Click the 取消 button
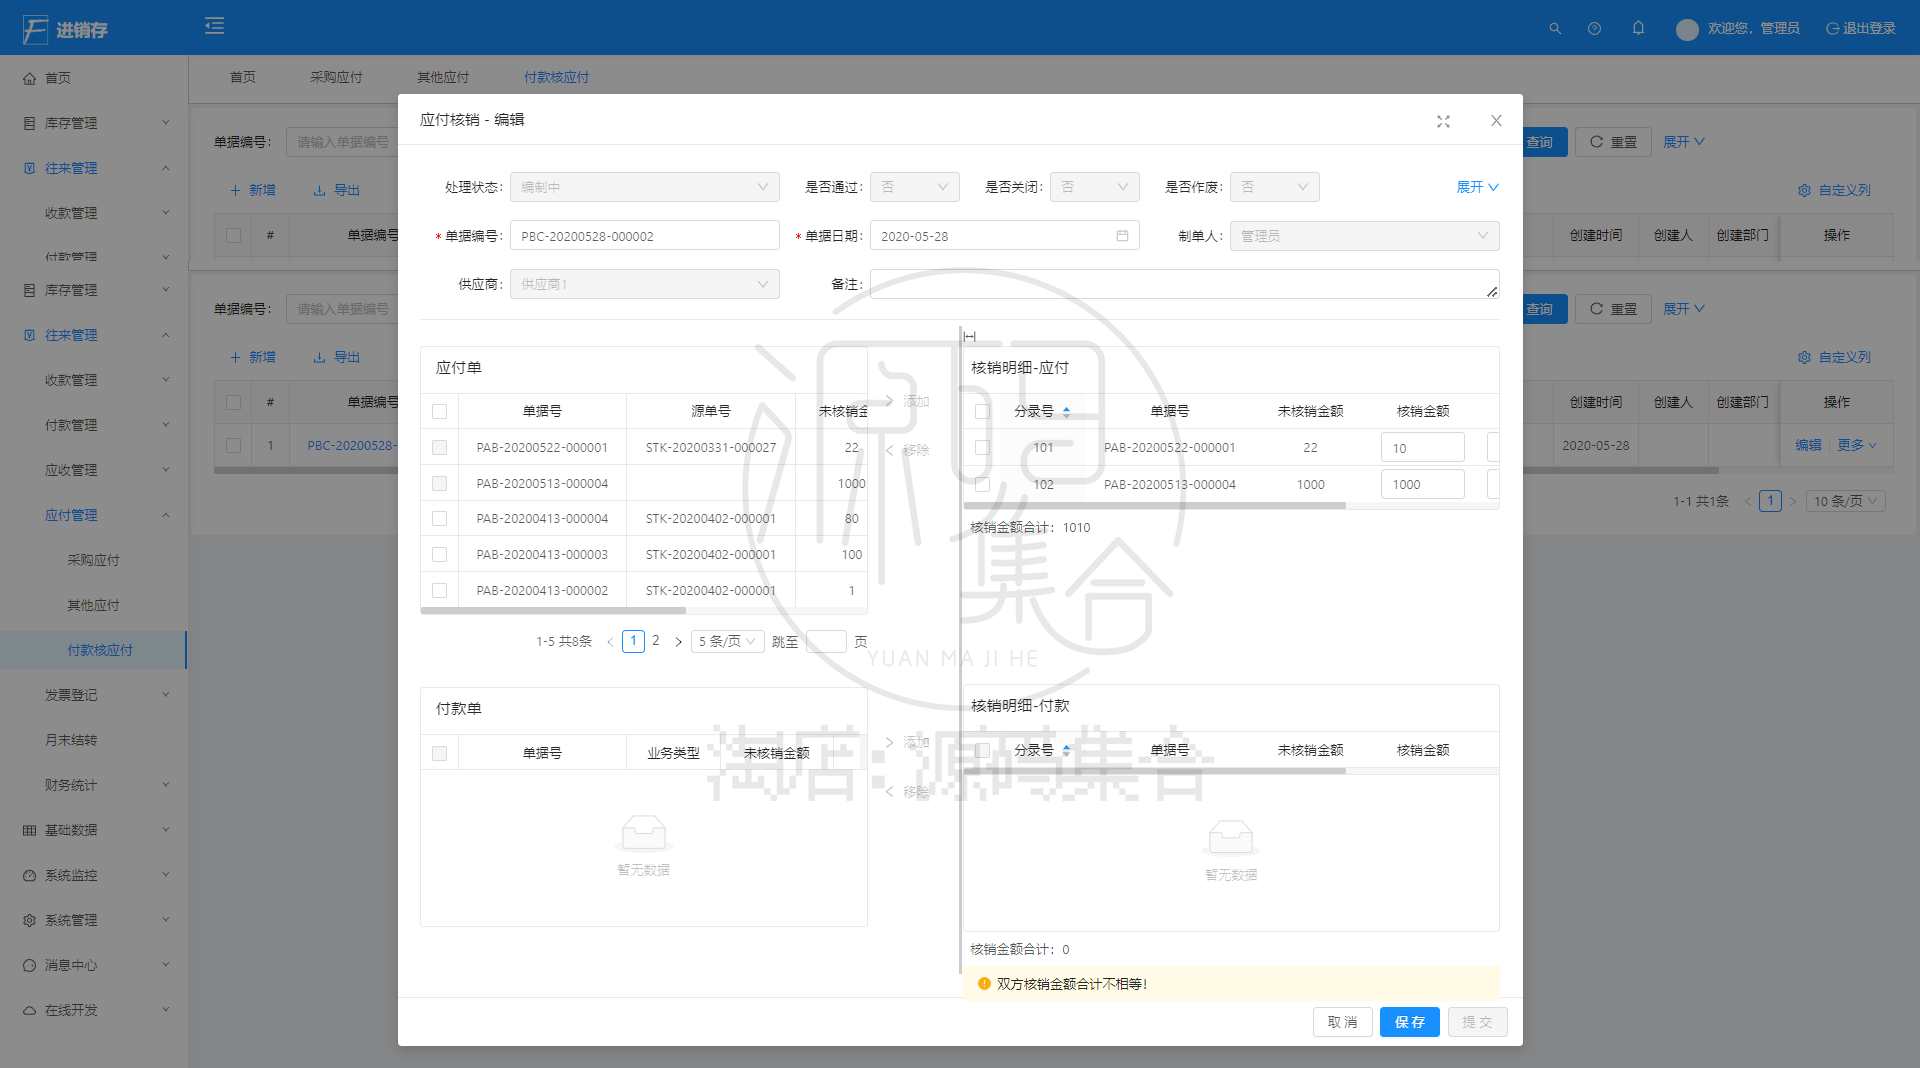The image size is (1920, 1068). click(1342, 1022)
